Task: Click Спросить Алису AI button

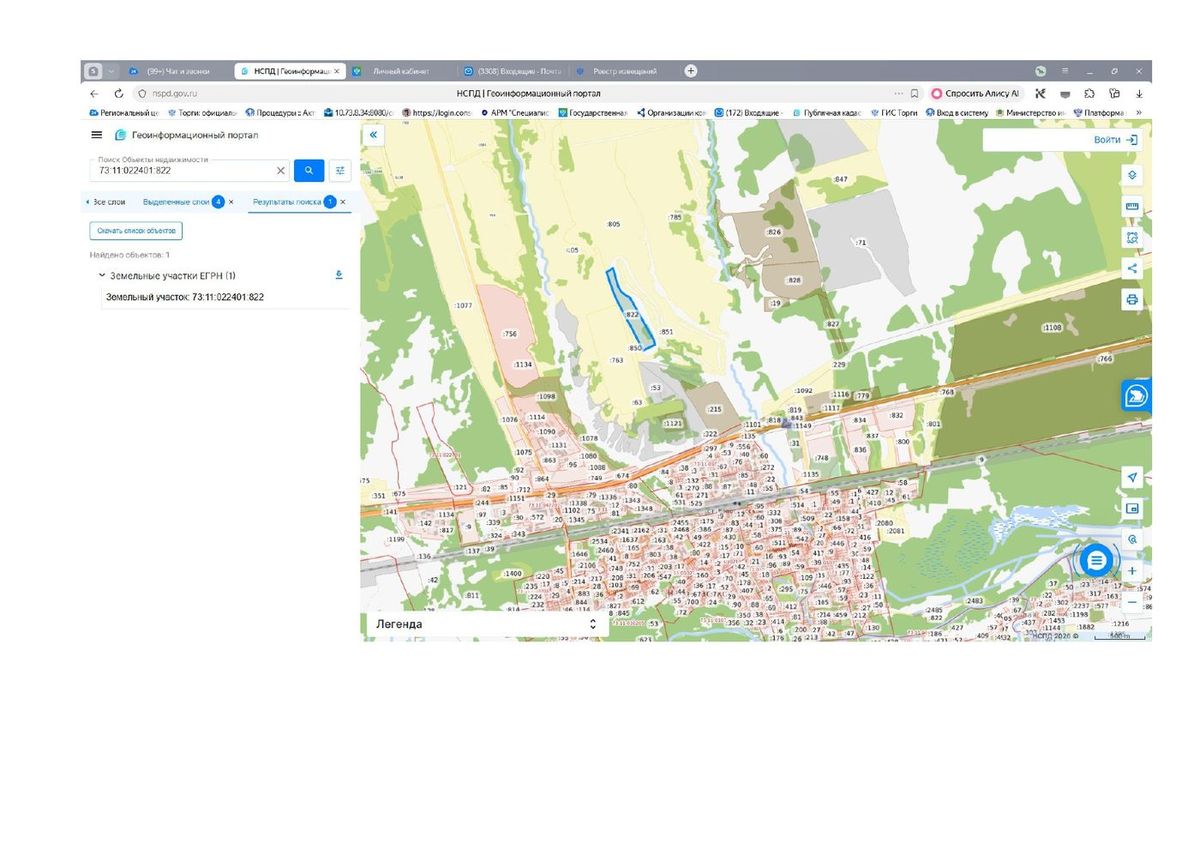Action: click(975, 93)
